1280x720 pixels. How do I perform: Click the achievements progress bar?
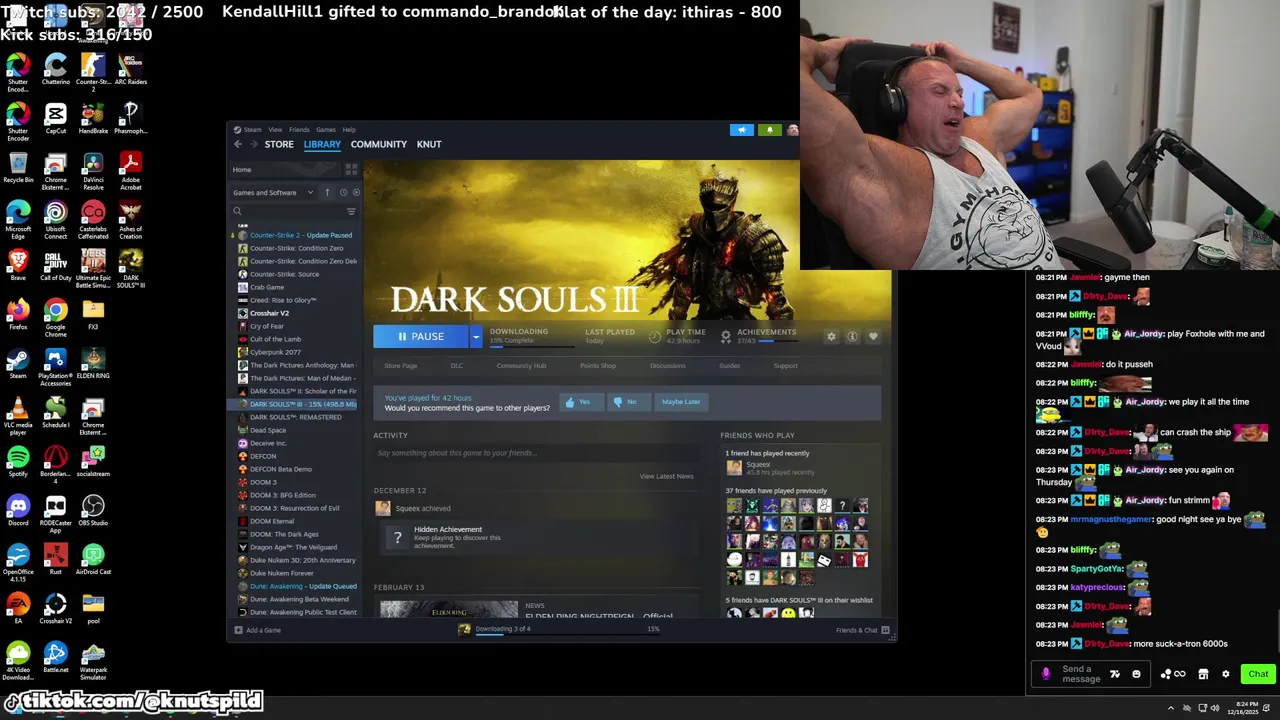780,341
